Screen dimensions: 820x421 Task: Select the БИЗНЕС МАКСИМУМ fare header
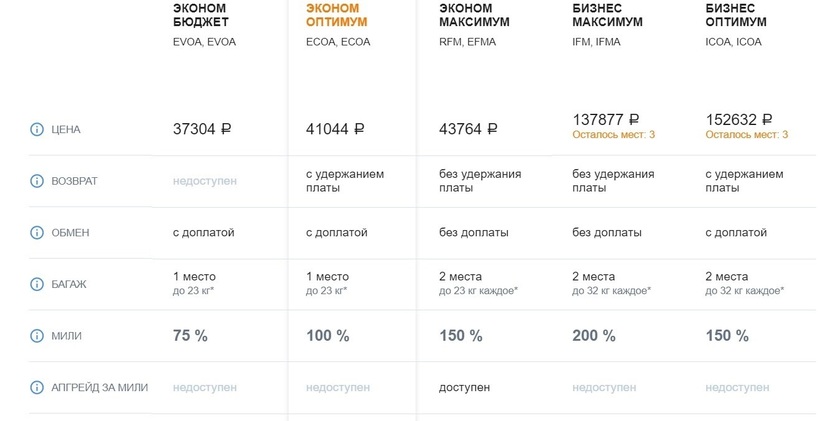click(607, 15)
